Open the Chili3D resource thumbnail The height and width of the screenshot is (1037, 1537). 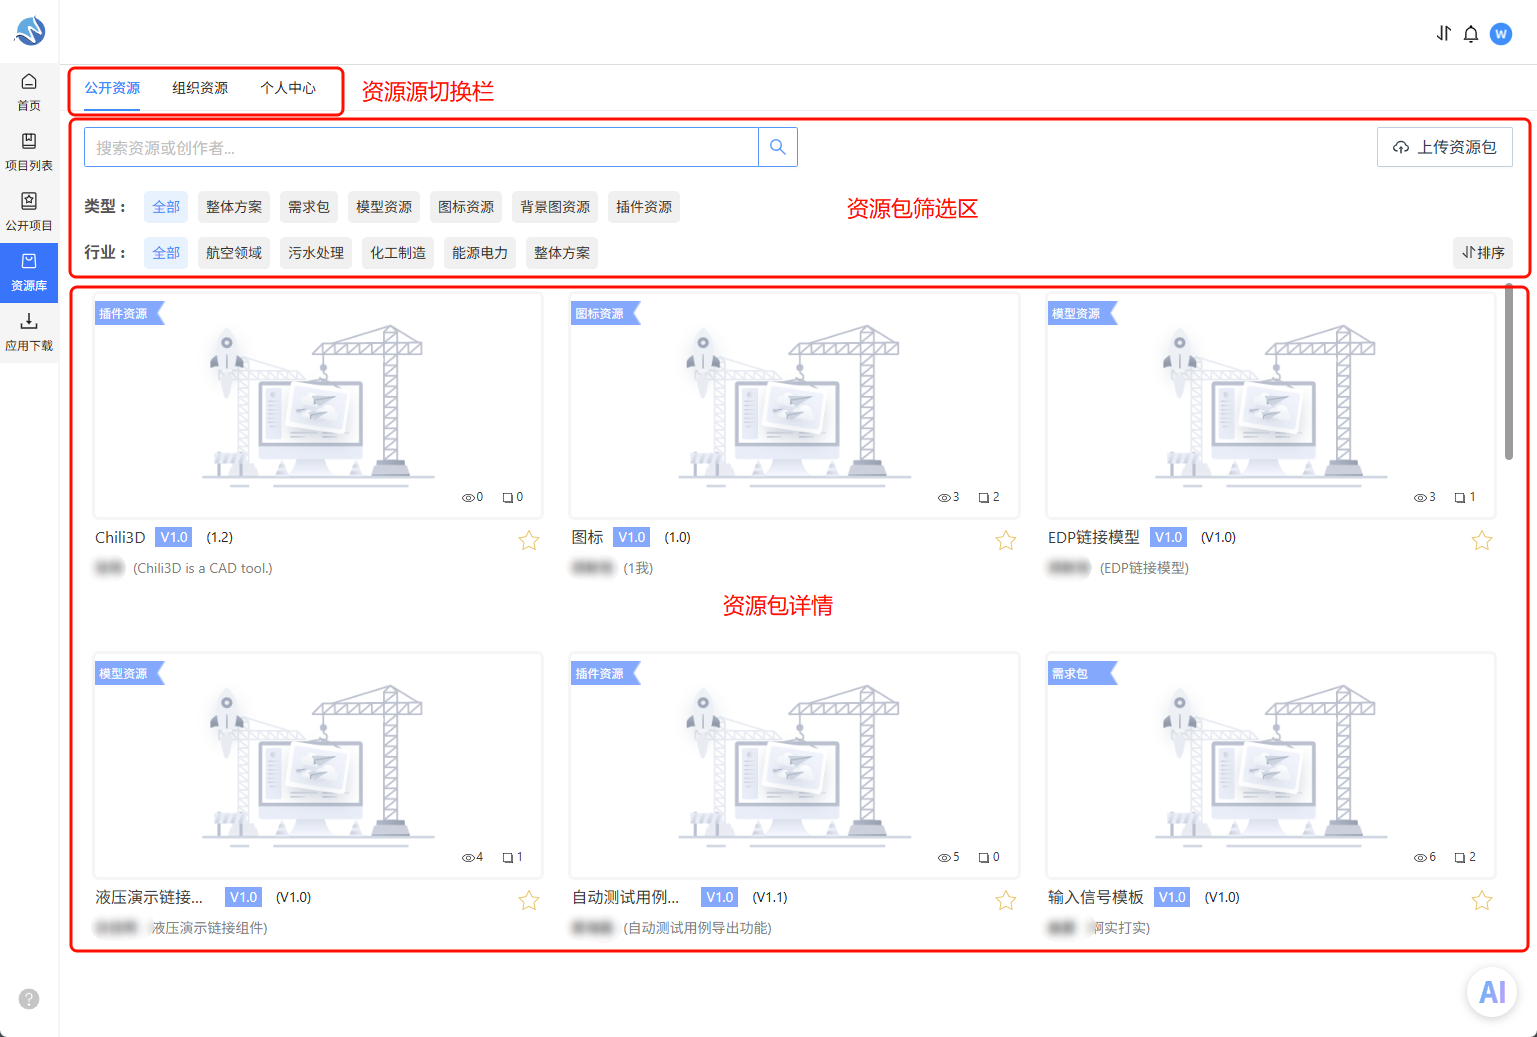(x=318, y=405)
